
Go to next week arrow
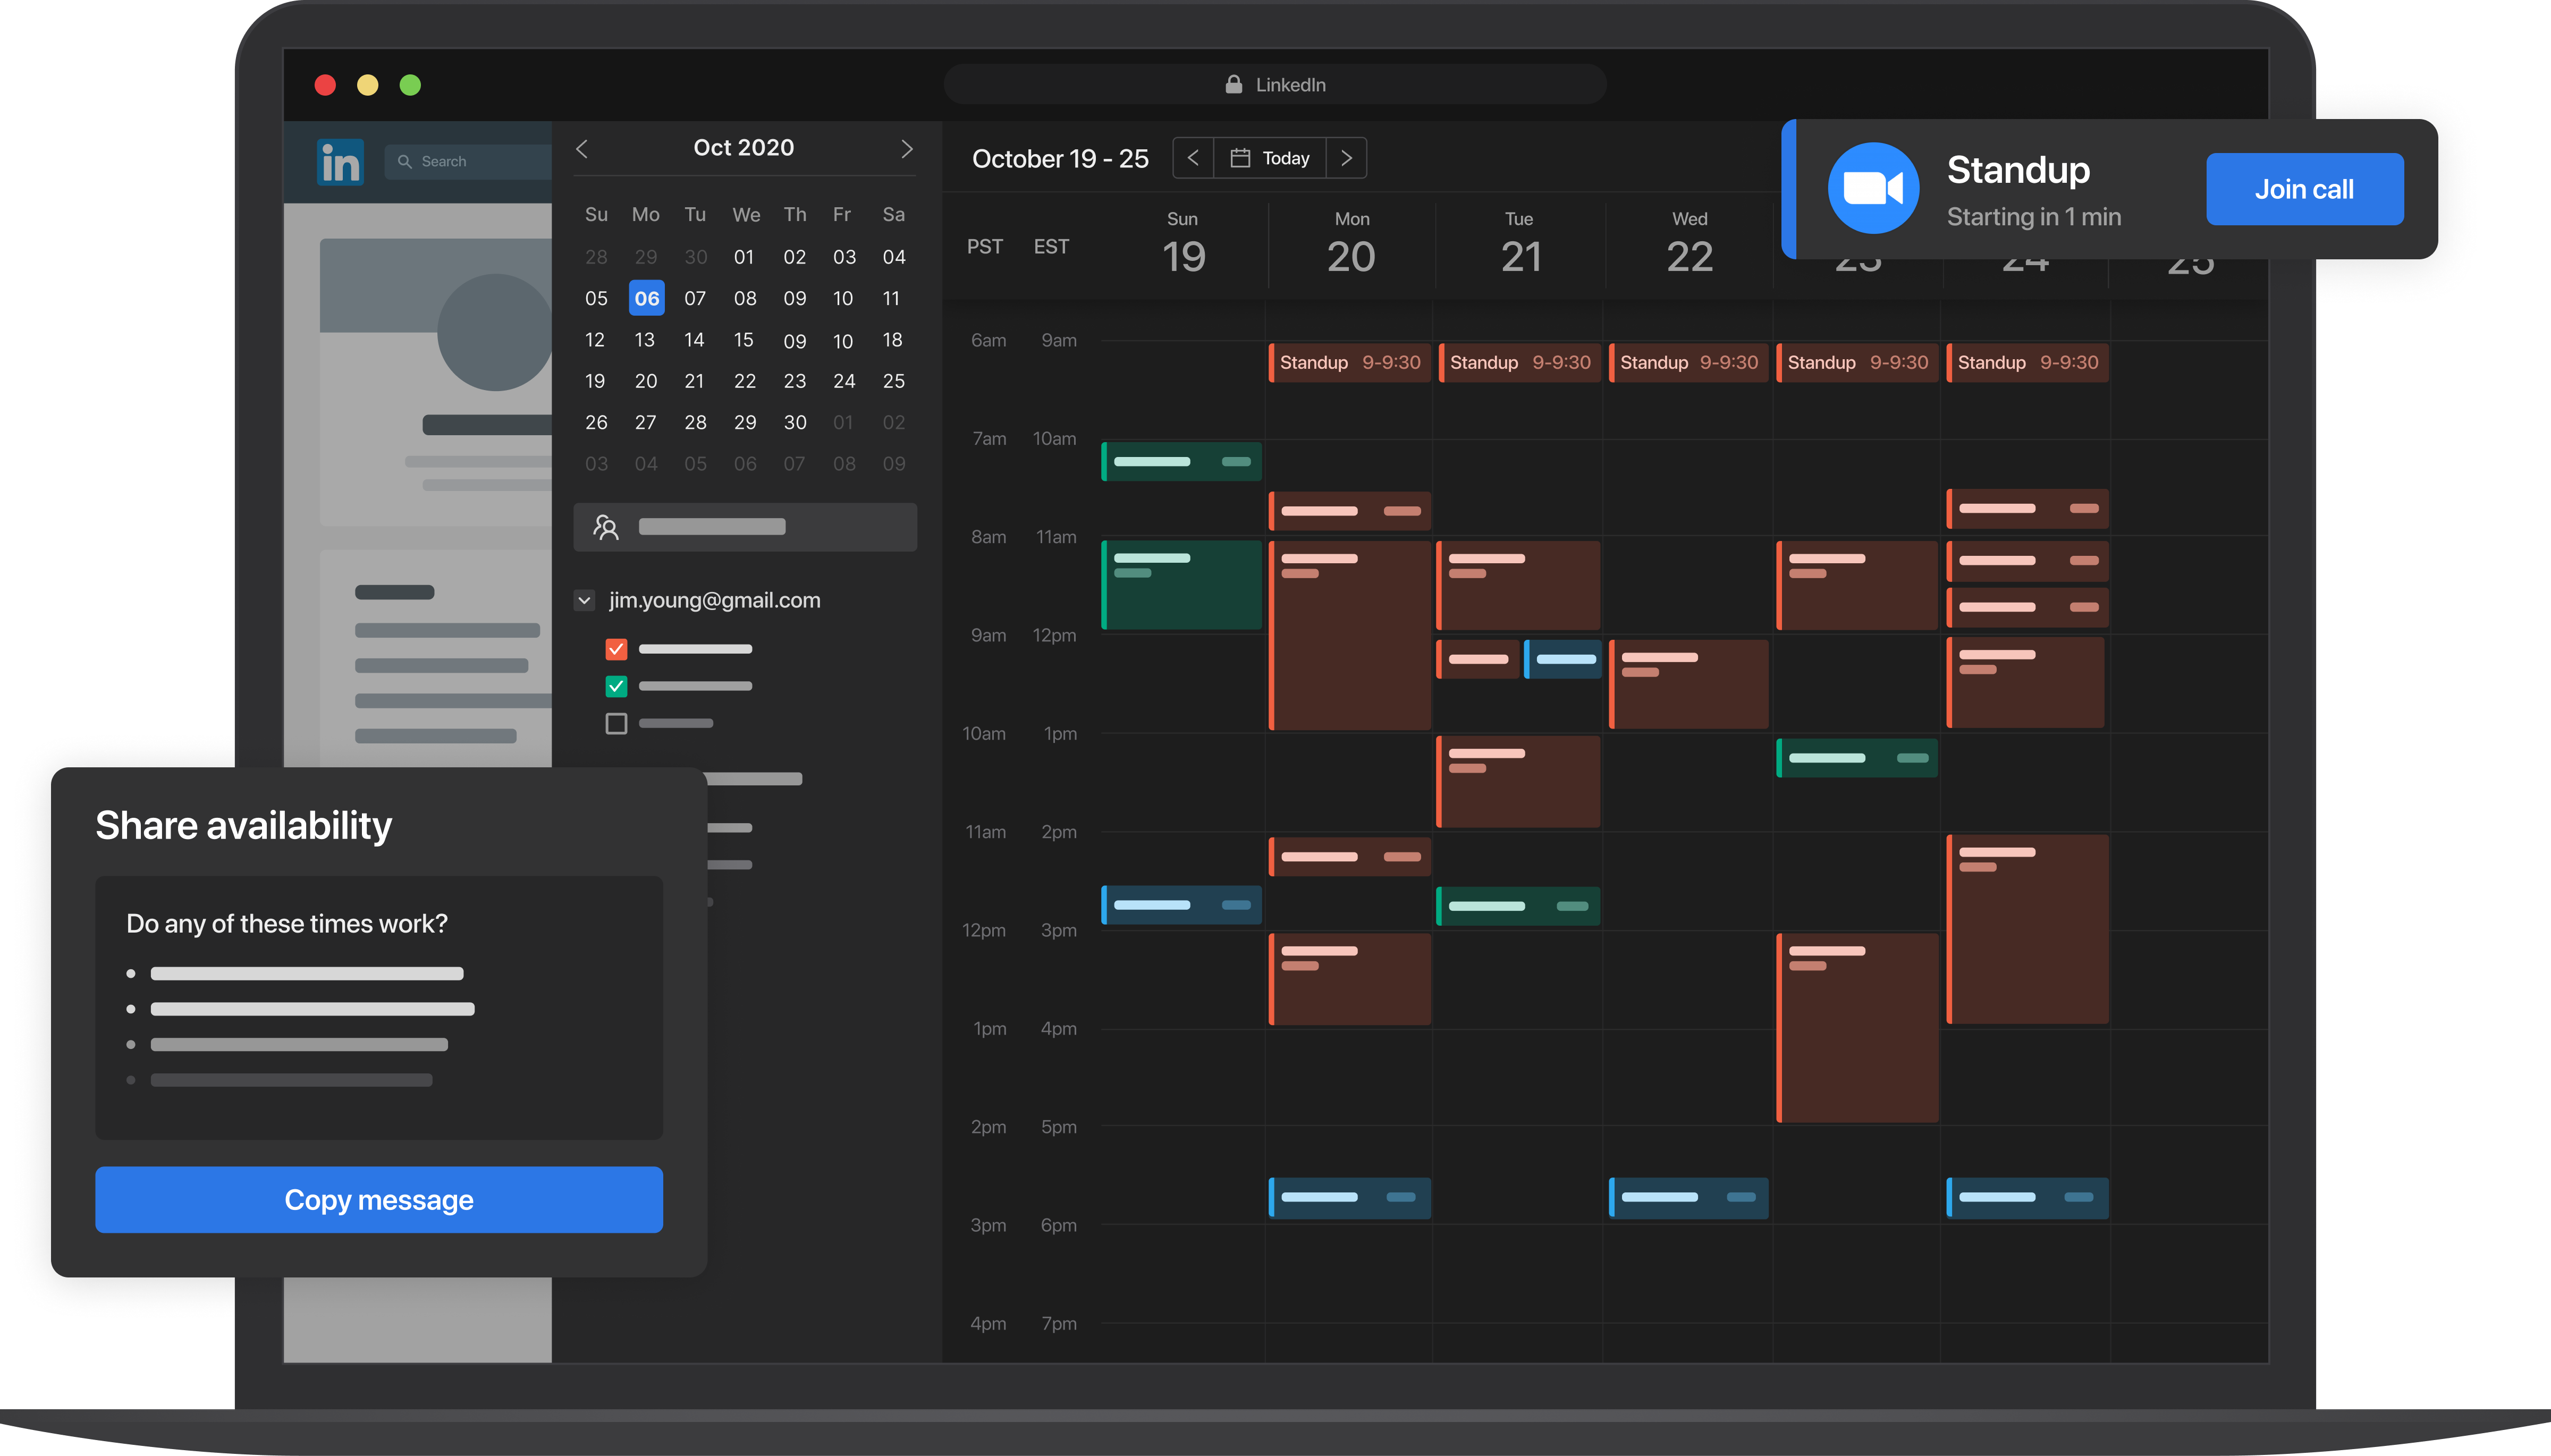(x=1347, y=158)
